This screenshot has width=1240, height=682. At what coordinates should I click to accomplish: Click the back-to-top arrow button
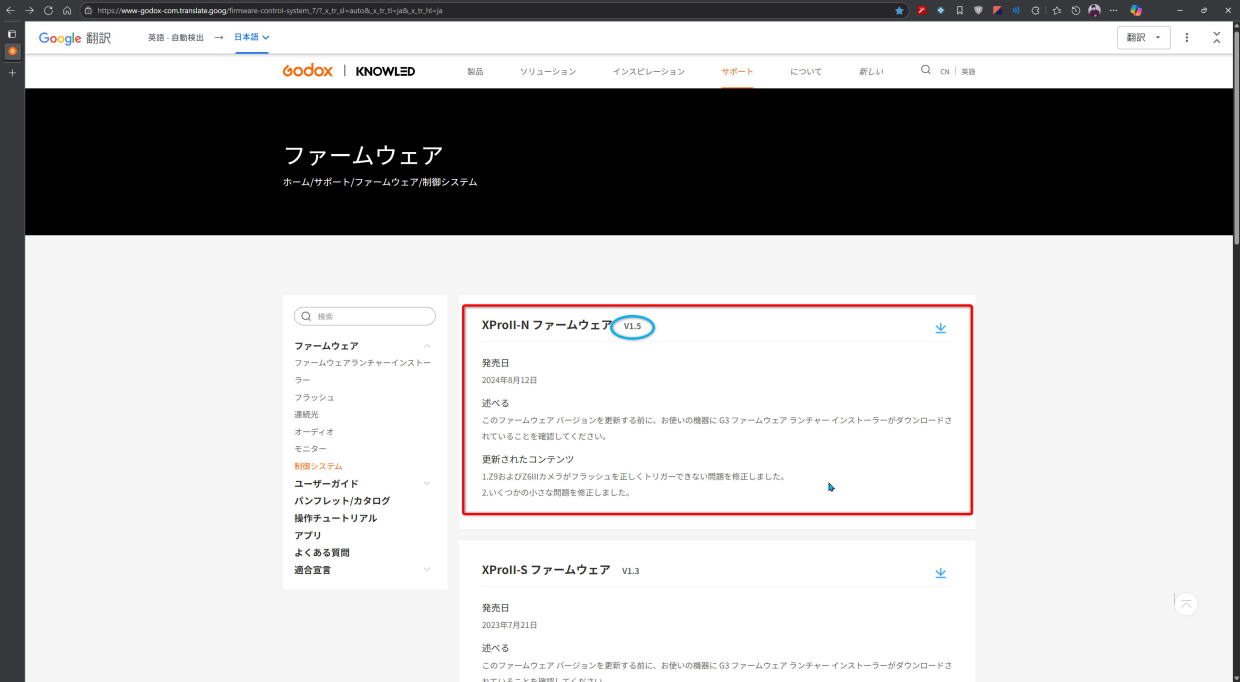tap(1186, 604)
